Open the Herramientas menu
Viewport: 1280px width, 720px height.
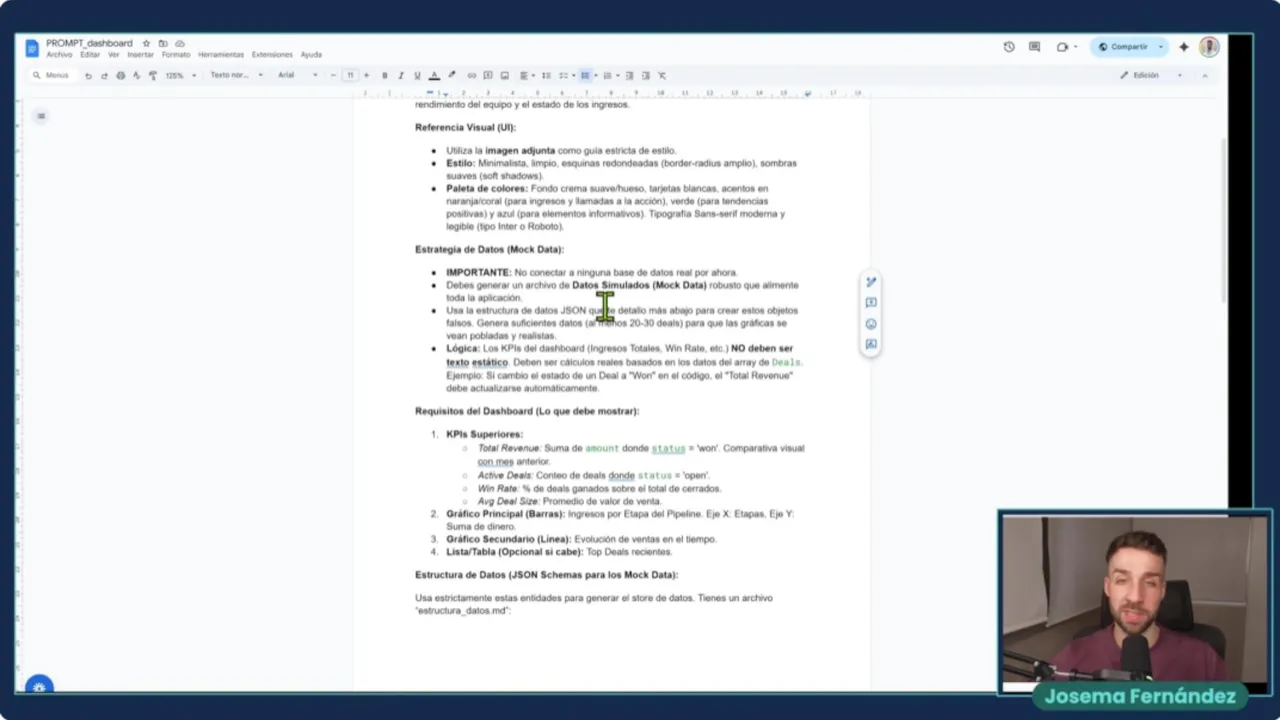pyautogui.click(x=221, y=54)
